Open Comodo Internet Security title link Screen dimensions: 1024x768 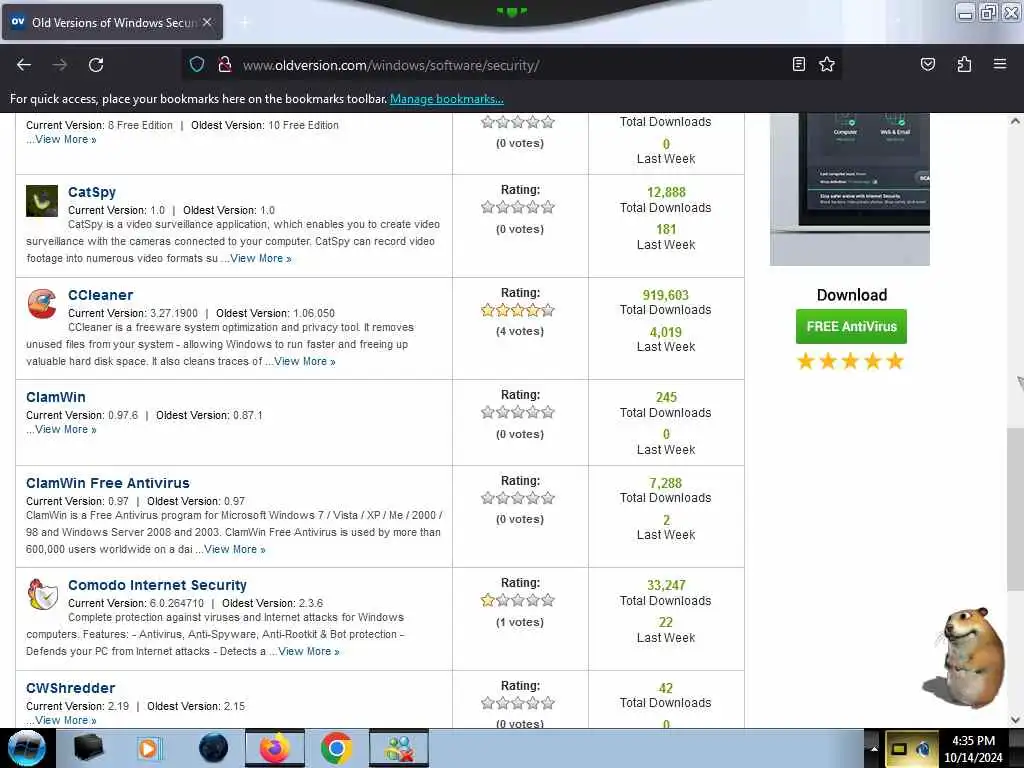pos(157,585)
